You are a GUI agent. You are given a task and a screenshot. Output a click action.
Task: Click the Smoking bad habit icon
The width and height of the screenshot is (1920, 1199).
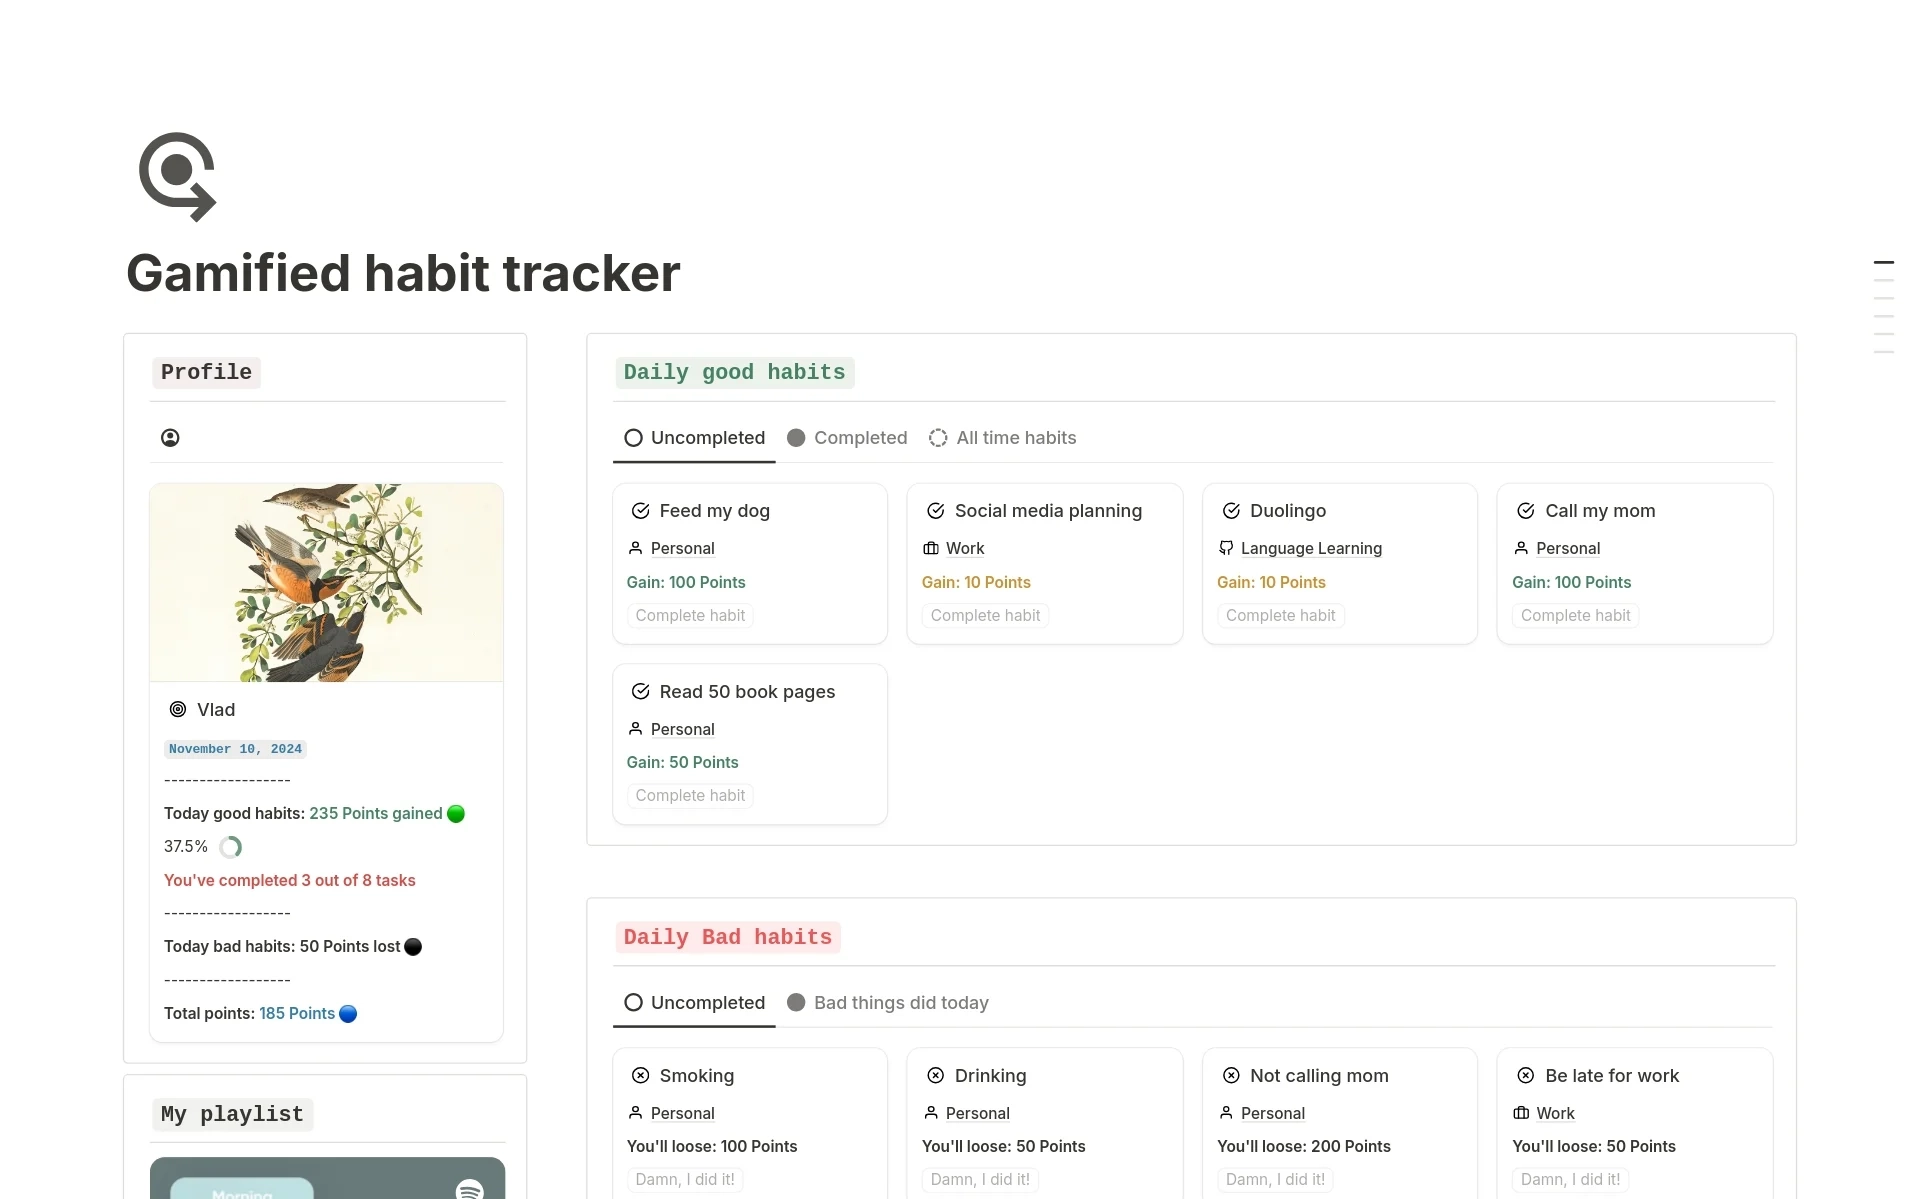point(640,1075)
